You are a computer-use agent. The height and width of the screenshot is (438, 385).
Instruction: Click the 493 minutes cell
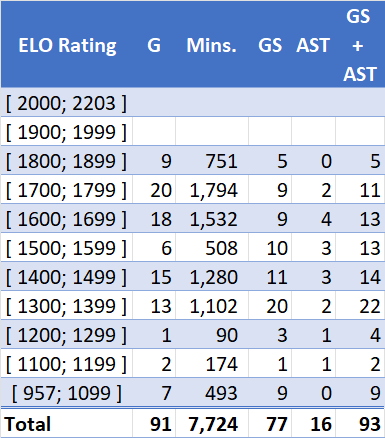coord(212,393)
